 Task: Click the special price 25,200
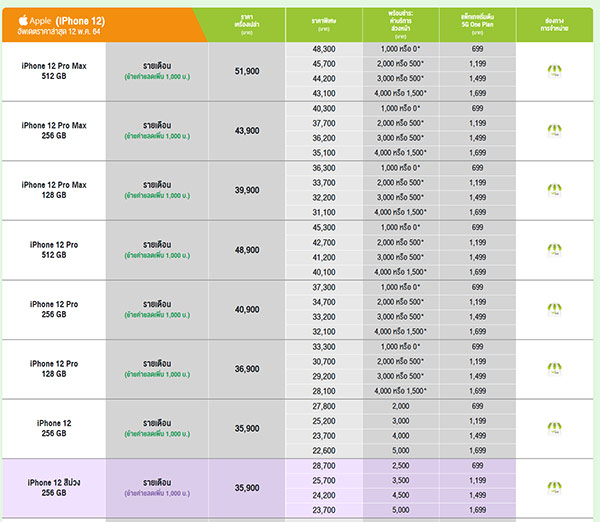click(324, 421)
